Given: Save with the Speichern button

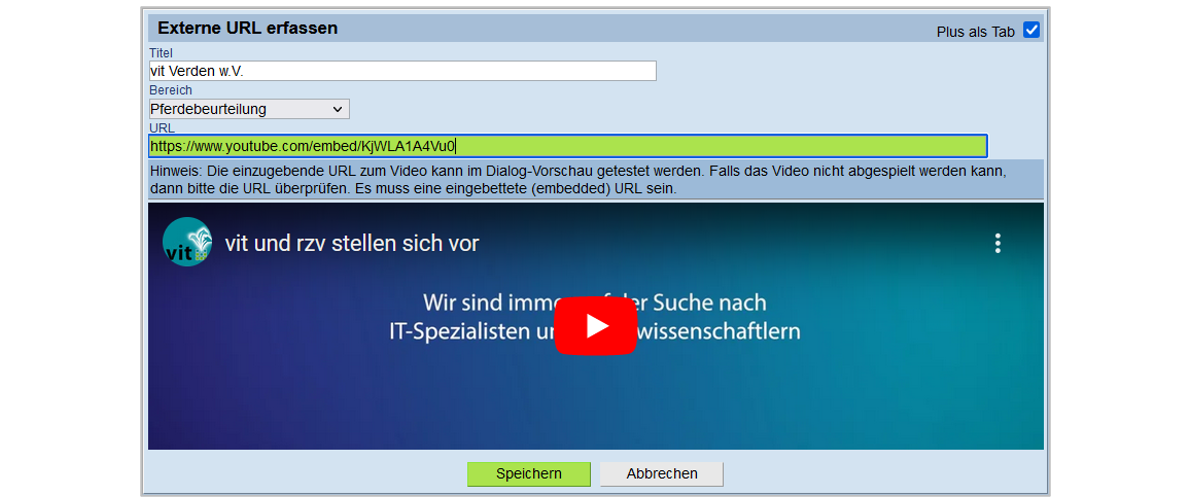Looking at the screenshot, I should click(x=529, y=474).
